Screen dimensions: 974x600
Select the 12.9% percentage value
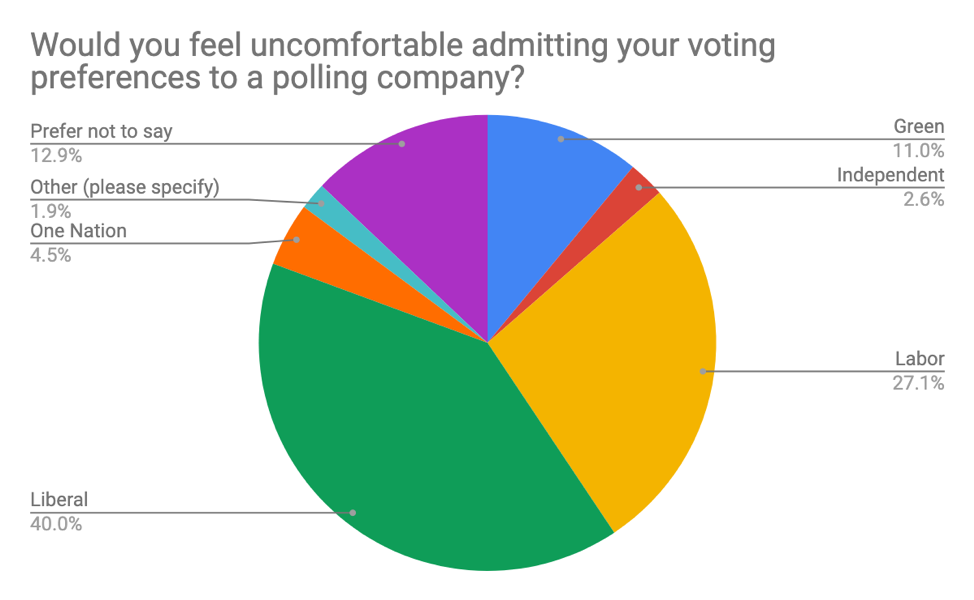[56, 155]
